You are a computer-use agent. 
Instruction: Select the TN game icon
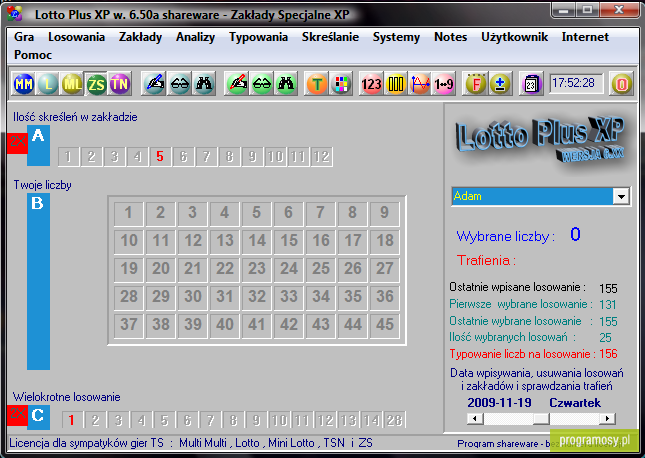120,84
